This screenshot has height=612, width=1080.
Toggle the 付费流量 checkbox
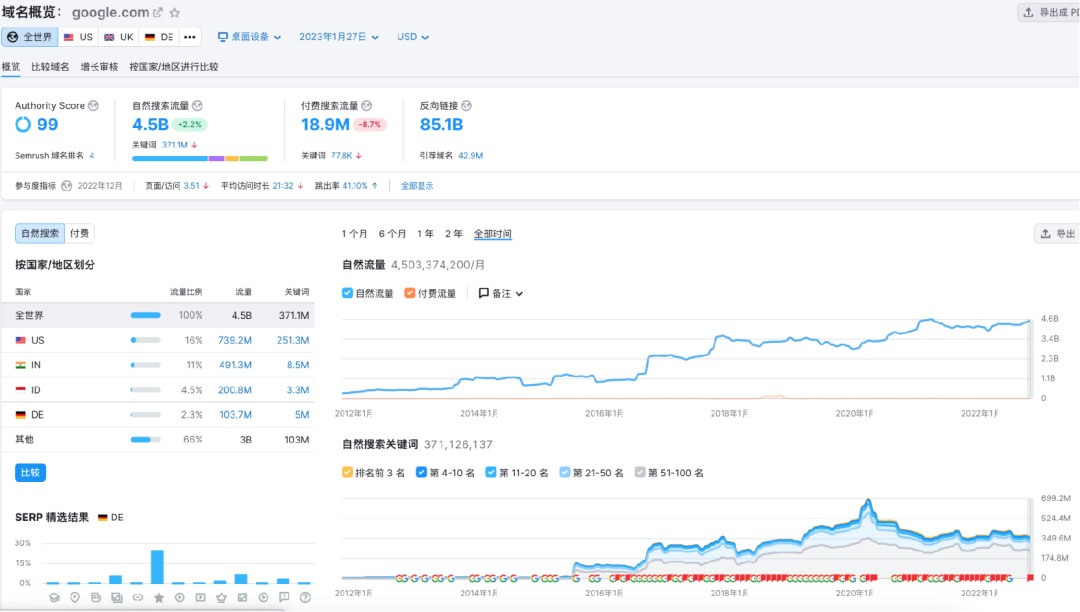[410, 294]
